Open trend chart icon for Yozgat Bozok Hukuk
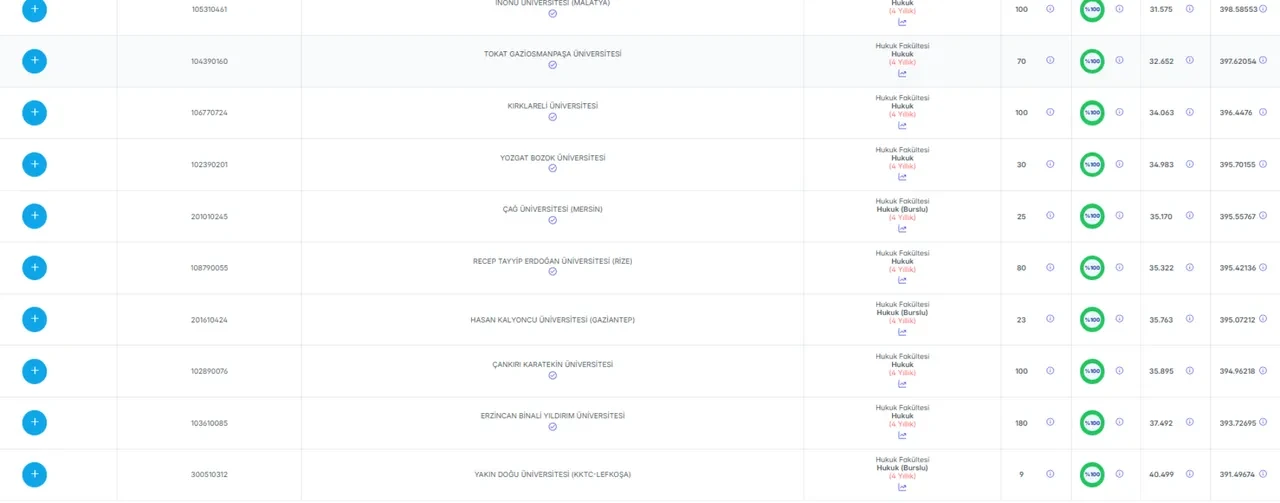1280x503 pixels. pos(902,177)
